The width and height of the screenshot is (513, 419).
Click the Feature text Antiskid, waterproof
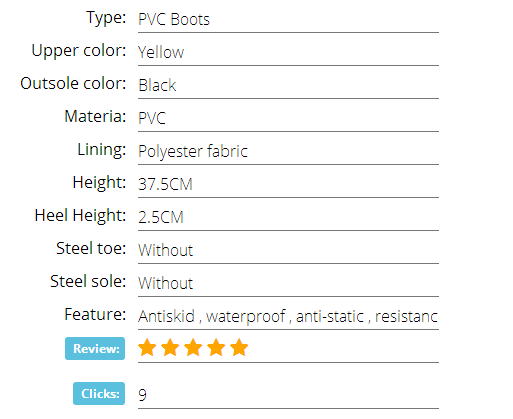(x=212, y=316)
